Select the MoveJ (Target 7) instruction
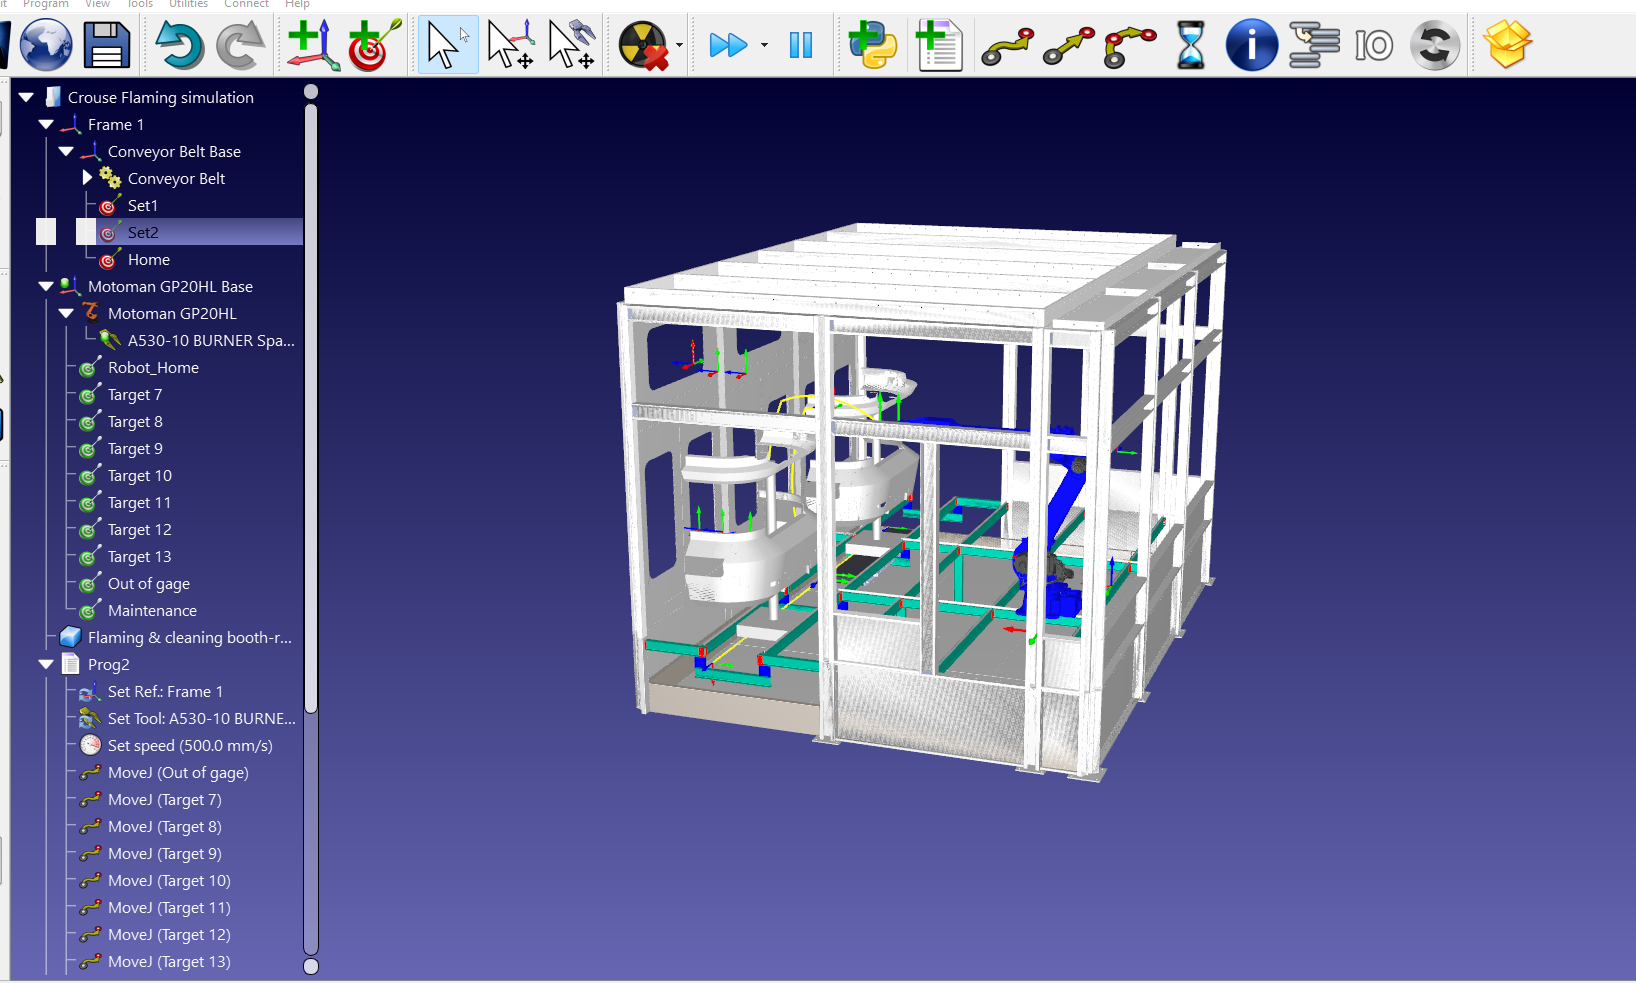 point(165,799)
